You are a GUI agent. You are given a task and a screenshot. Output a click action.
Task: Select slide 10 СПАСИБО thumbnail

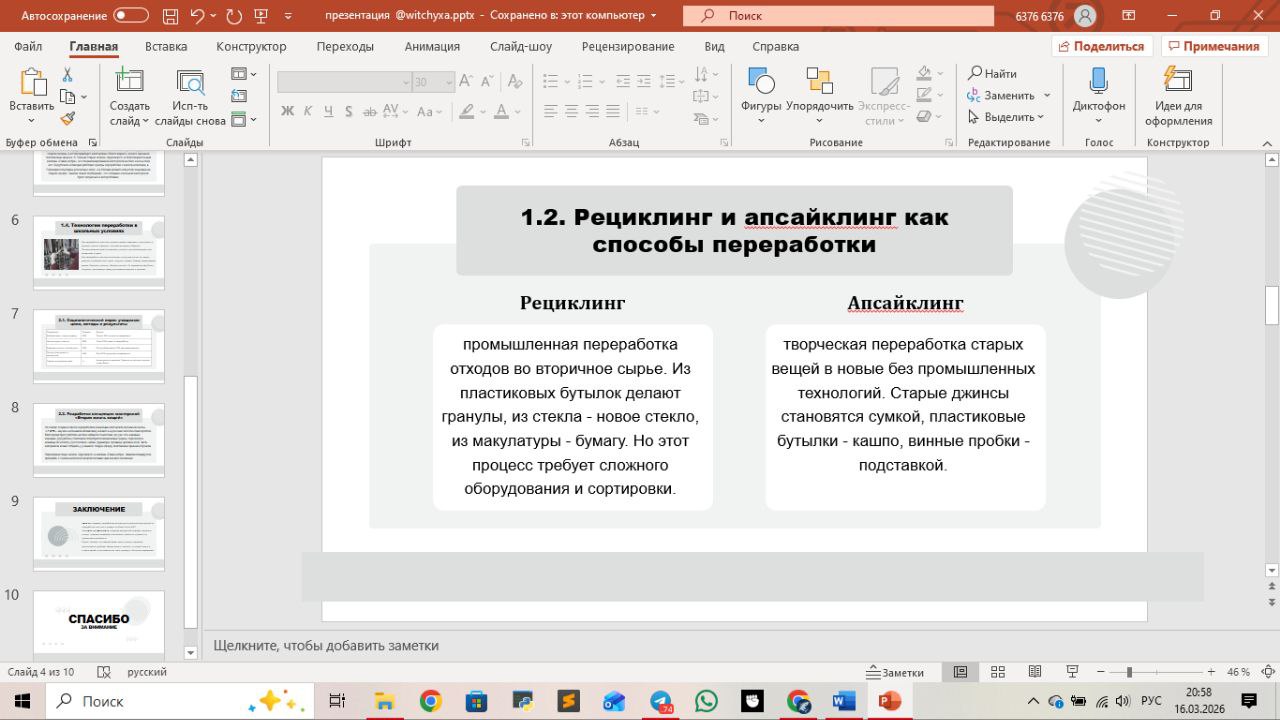pos(99,627)
